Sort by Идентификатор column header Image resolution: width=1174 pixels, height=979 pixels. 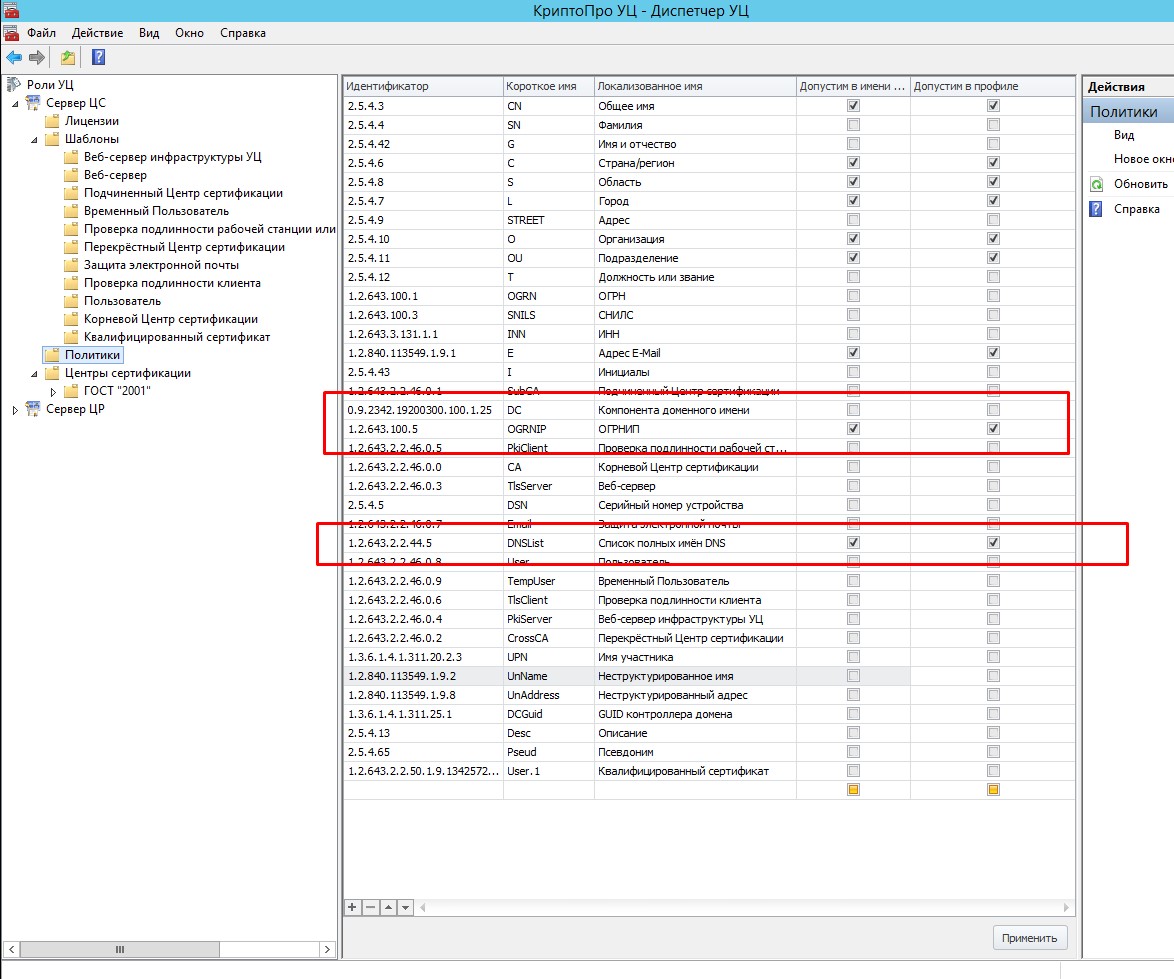point(423,86)
